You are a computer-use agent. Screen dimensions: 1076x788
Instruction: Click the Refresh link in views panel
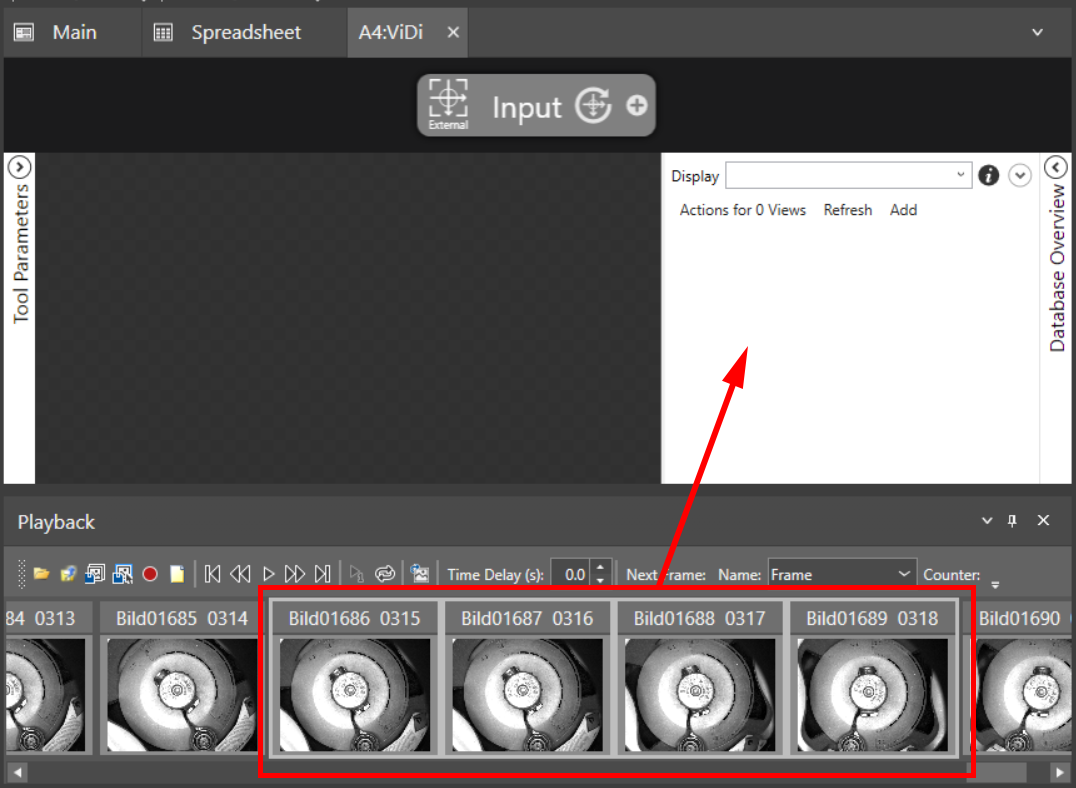847,210
